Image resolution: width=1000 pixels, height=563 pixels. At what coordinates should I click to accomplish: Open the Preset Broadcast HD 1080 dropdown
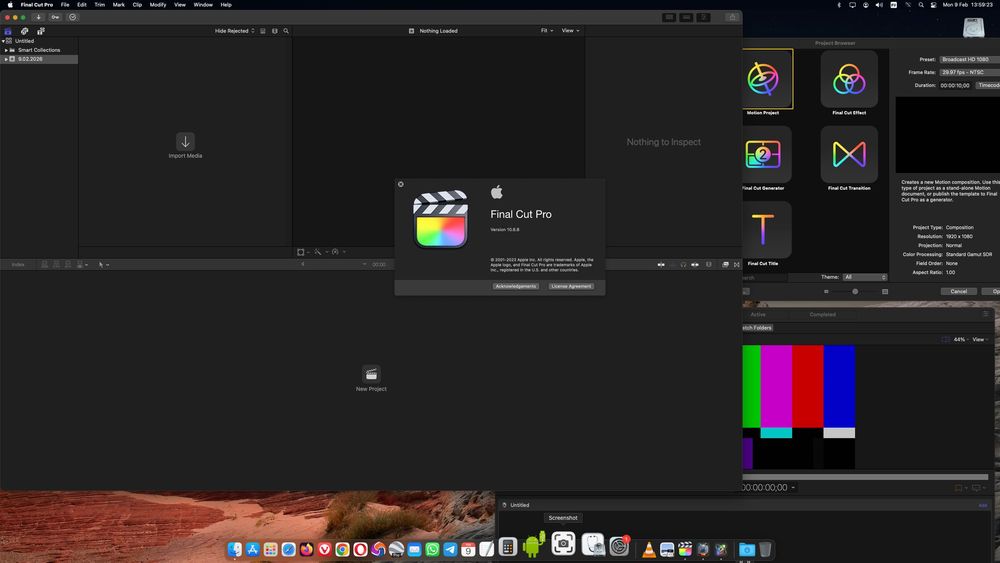click(969, 59)
